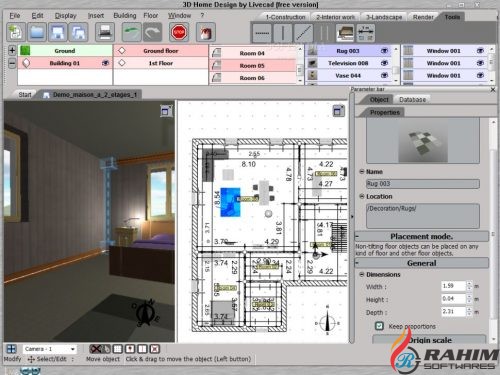Print the plan with the printer icon
The image size is (500, 375).
click(105, 32)
